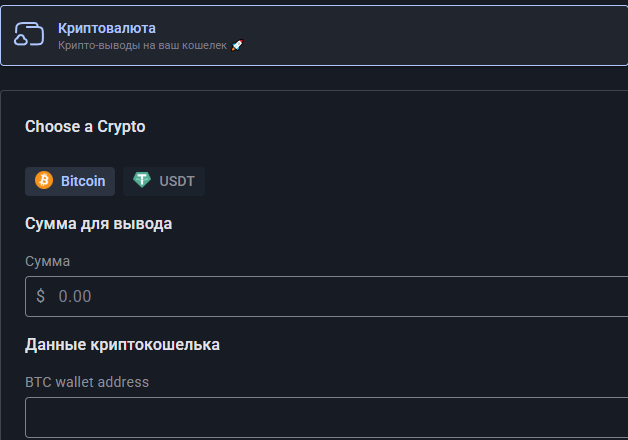Click the 'BTC wallet address' label

pos(86,381)
